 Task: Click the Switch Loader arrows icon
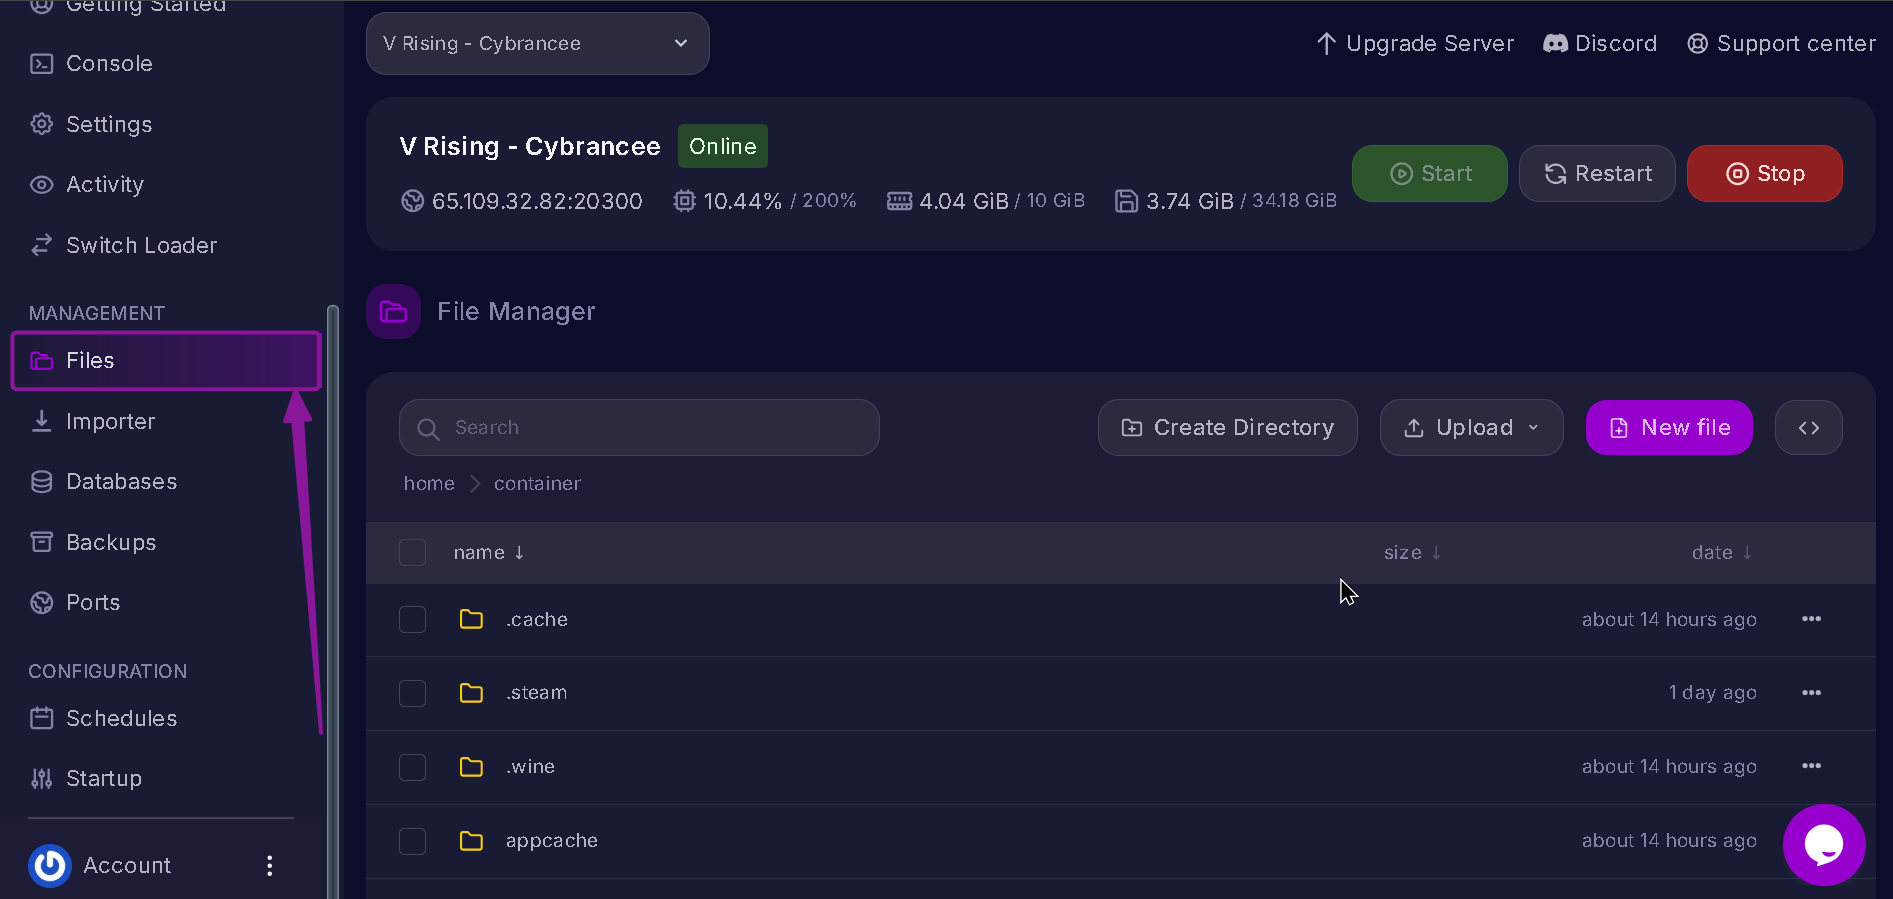(x=42, y=246)
